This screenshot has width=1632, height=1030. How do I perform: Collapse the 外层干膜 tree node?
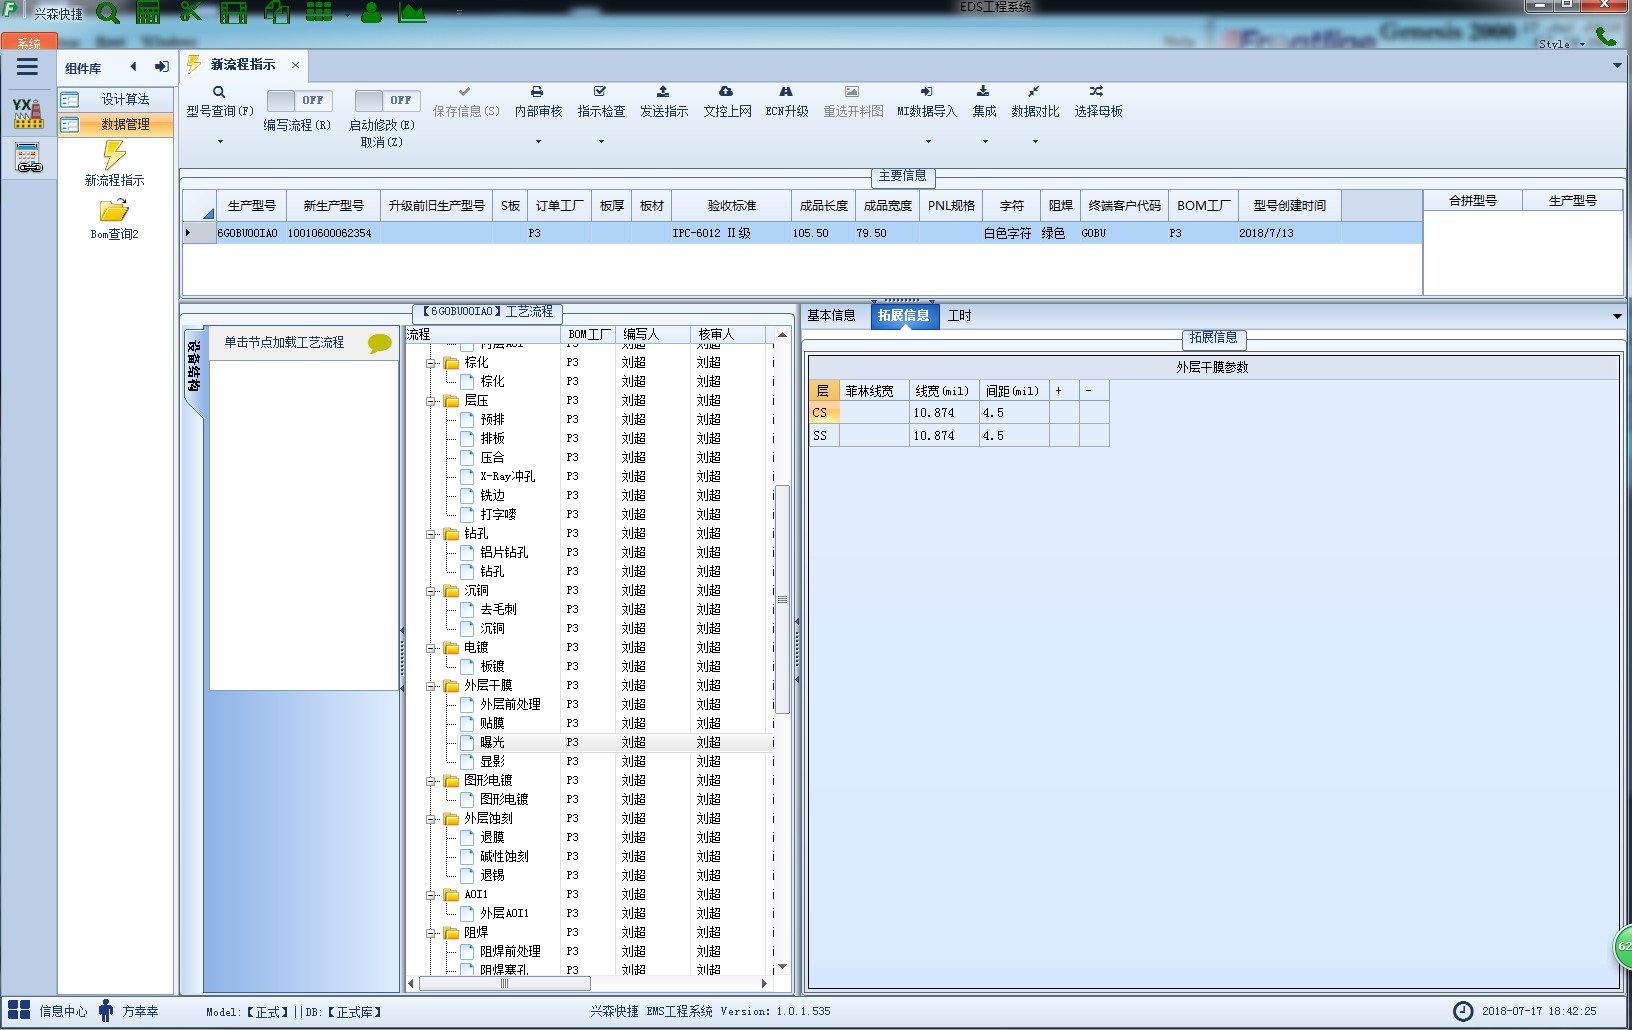(x=431, y=686)
